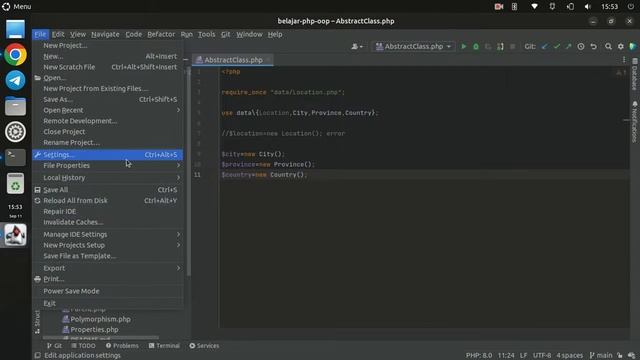
Task: Open IDE settings gear icon in toolbar
Action: [620, 47]
